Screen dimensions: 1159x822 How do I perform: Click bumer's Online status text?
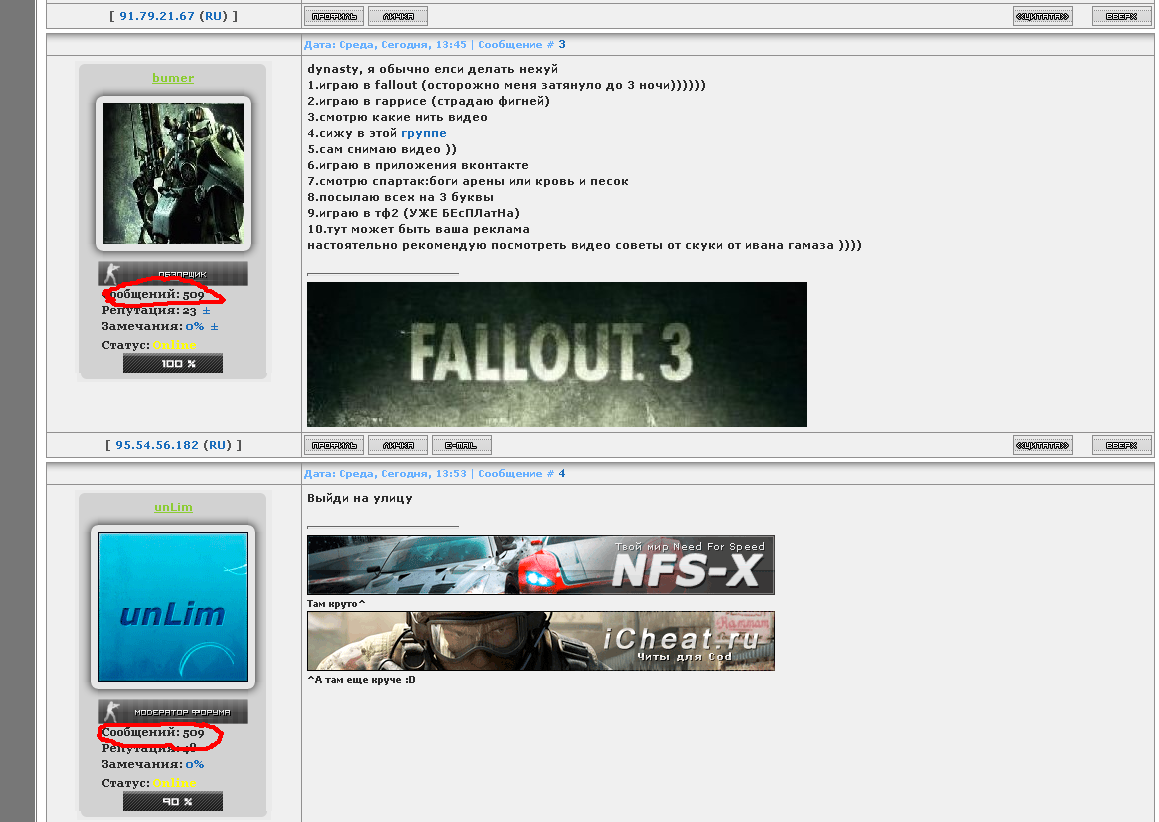[x=174, y=345]
